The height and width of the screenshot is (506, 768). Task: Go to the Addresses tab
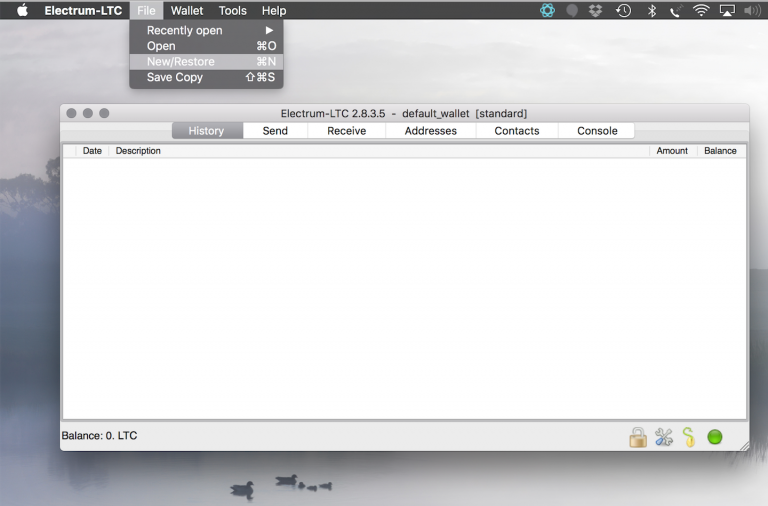click(431, 131)
